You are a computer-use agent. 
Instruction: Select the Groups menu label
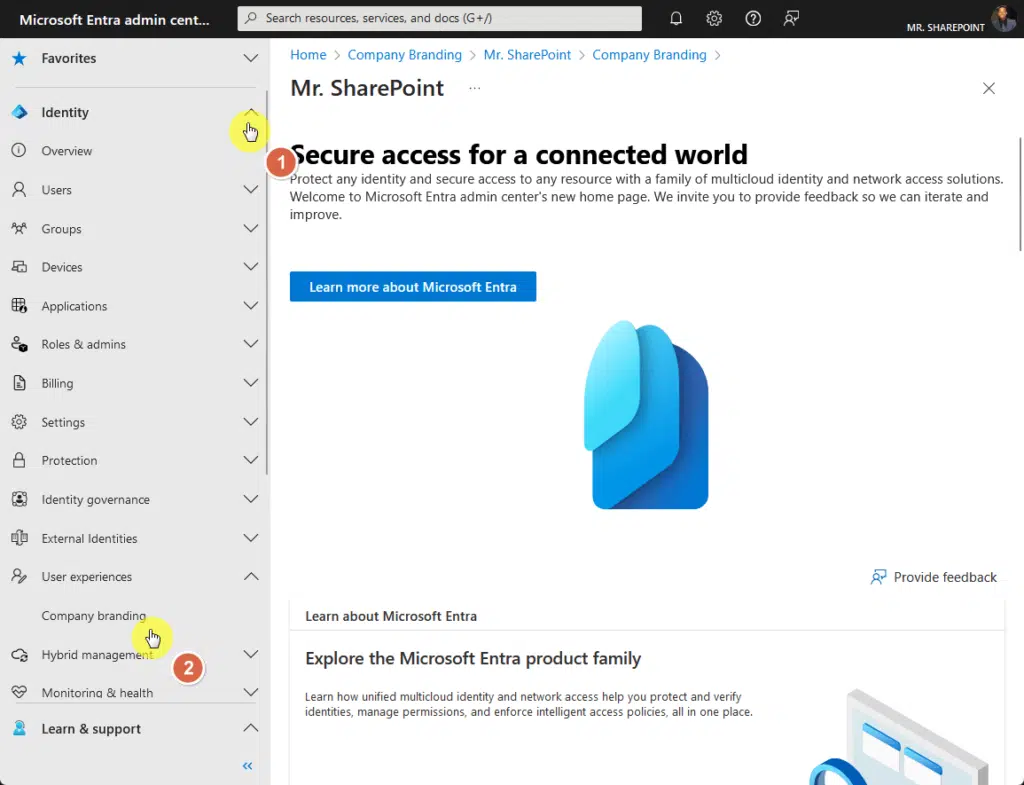tap(61, 229)
